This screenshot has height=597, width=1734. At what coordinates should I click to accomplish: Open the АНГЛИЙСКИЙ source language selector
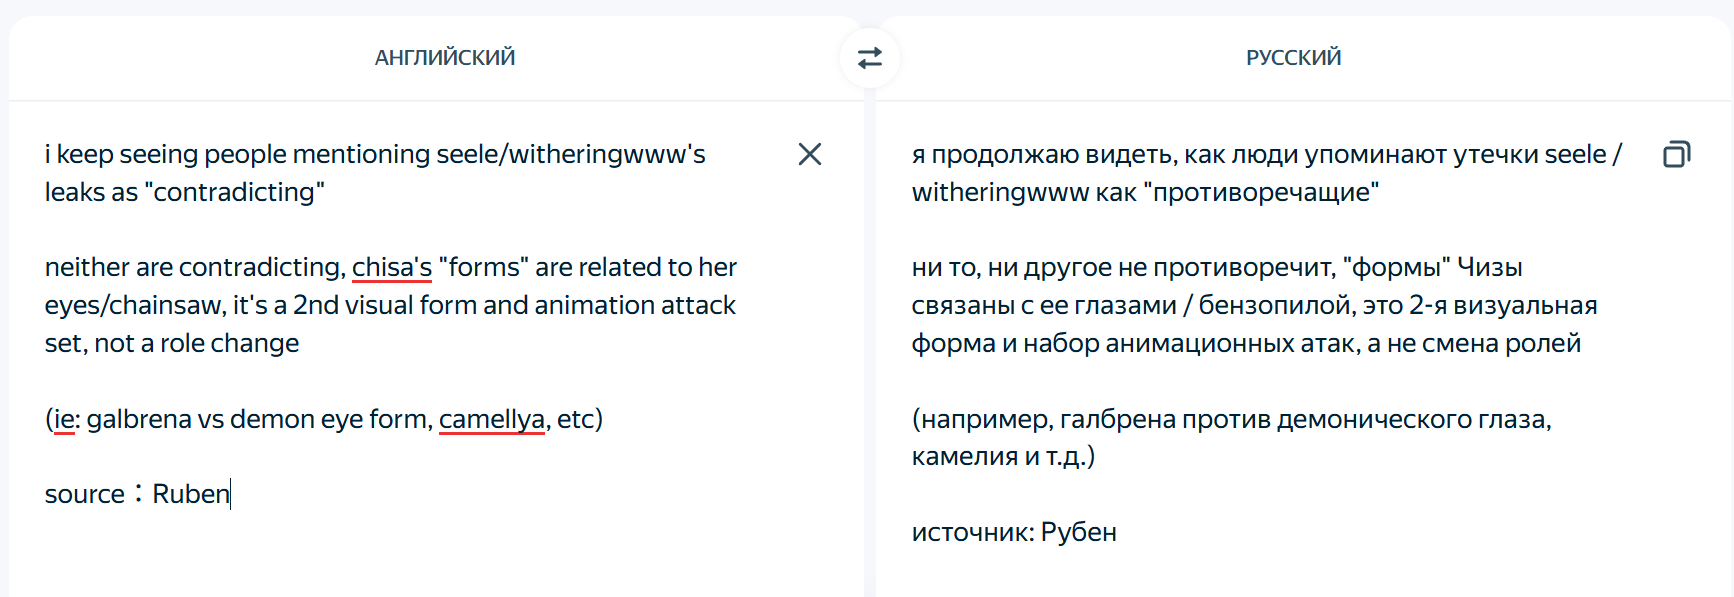point(445,58)
